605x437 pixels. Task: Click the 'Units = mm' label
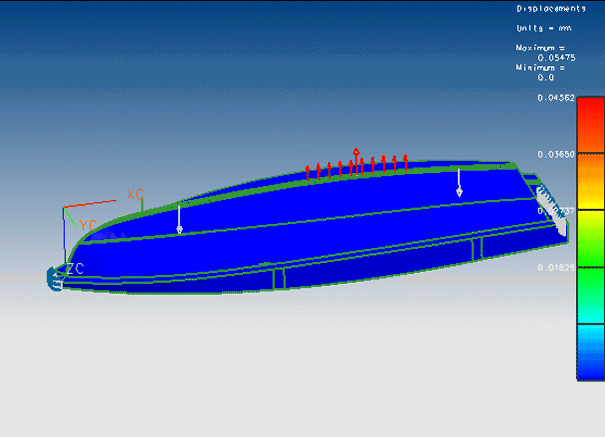[x=544, y=28]
